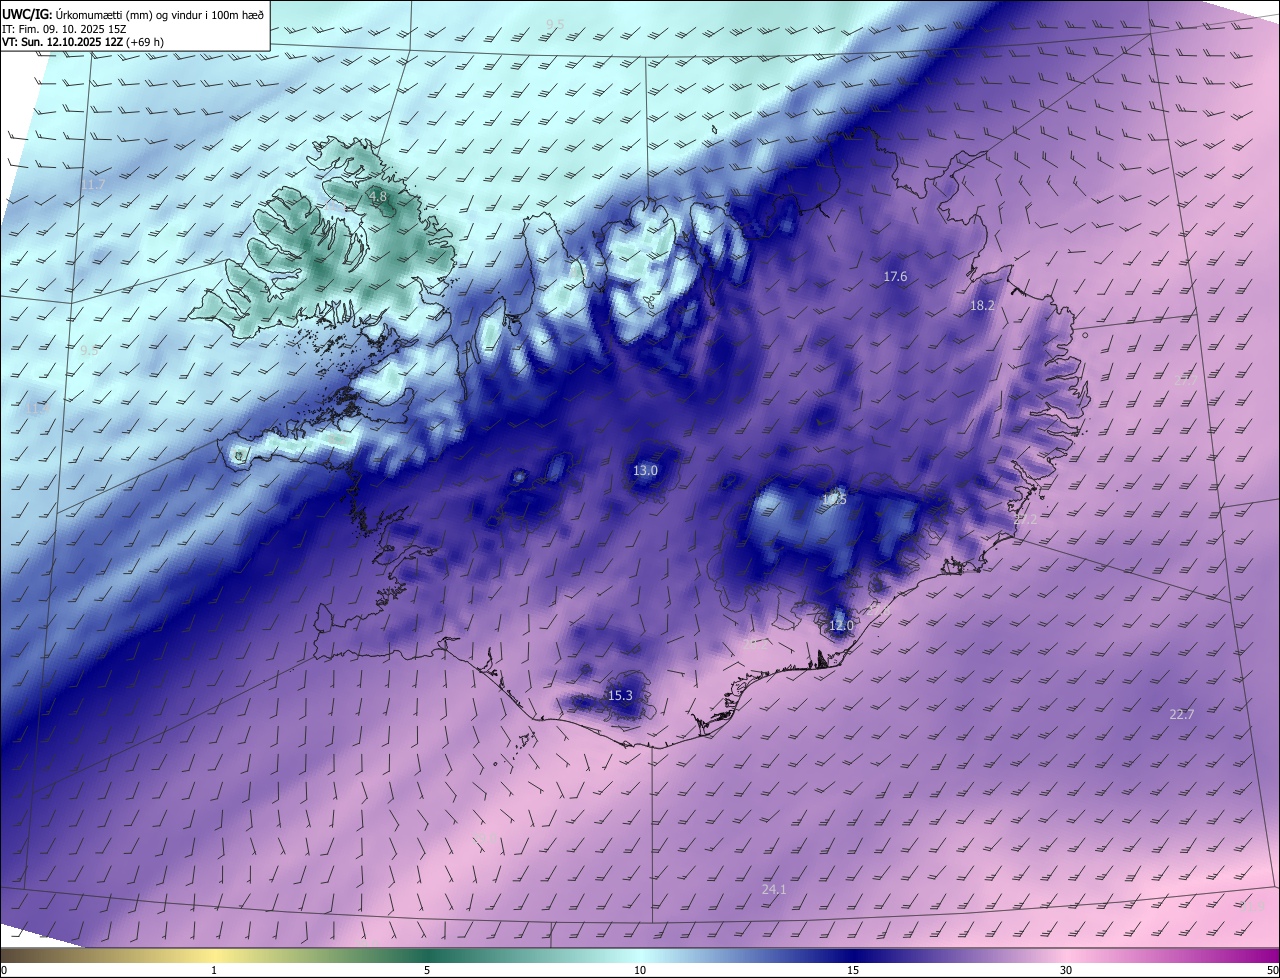1280x978 pixels.
Task: Click the 1 tick on the color scale
Action: 214,970
